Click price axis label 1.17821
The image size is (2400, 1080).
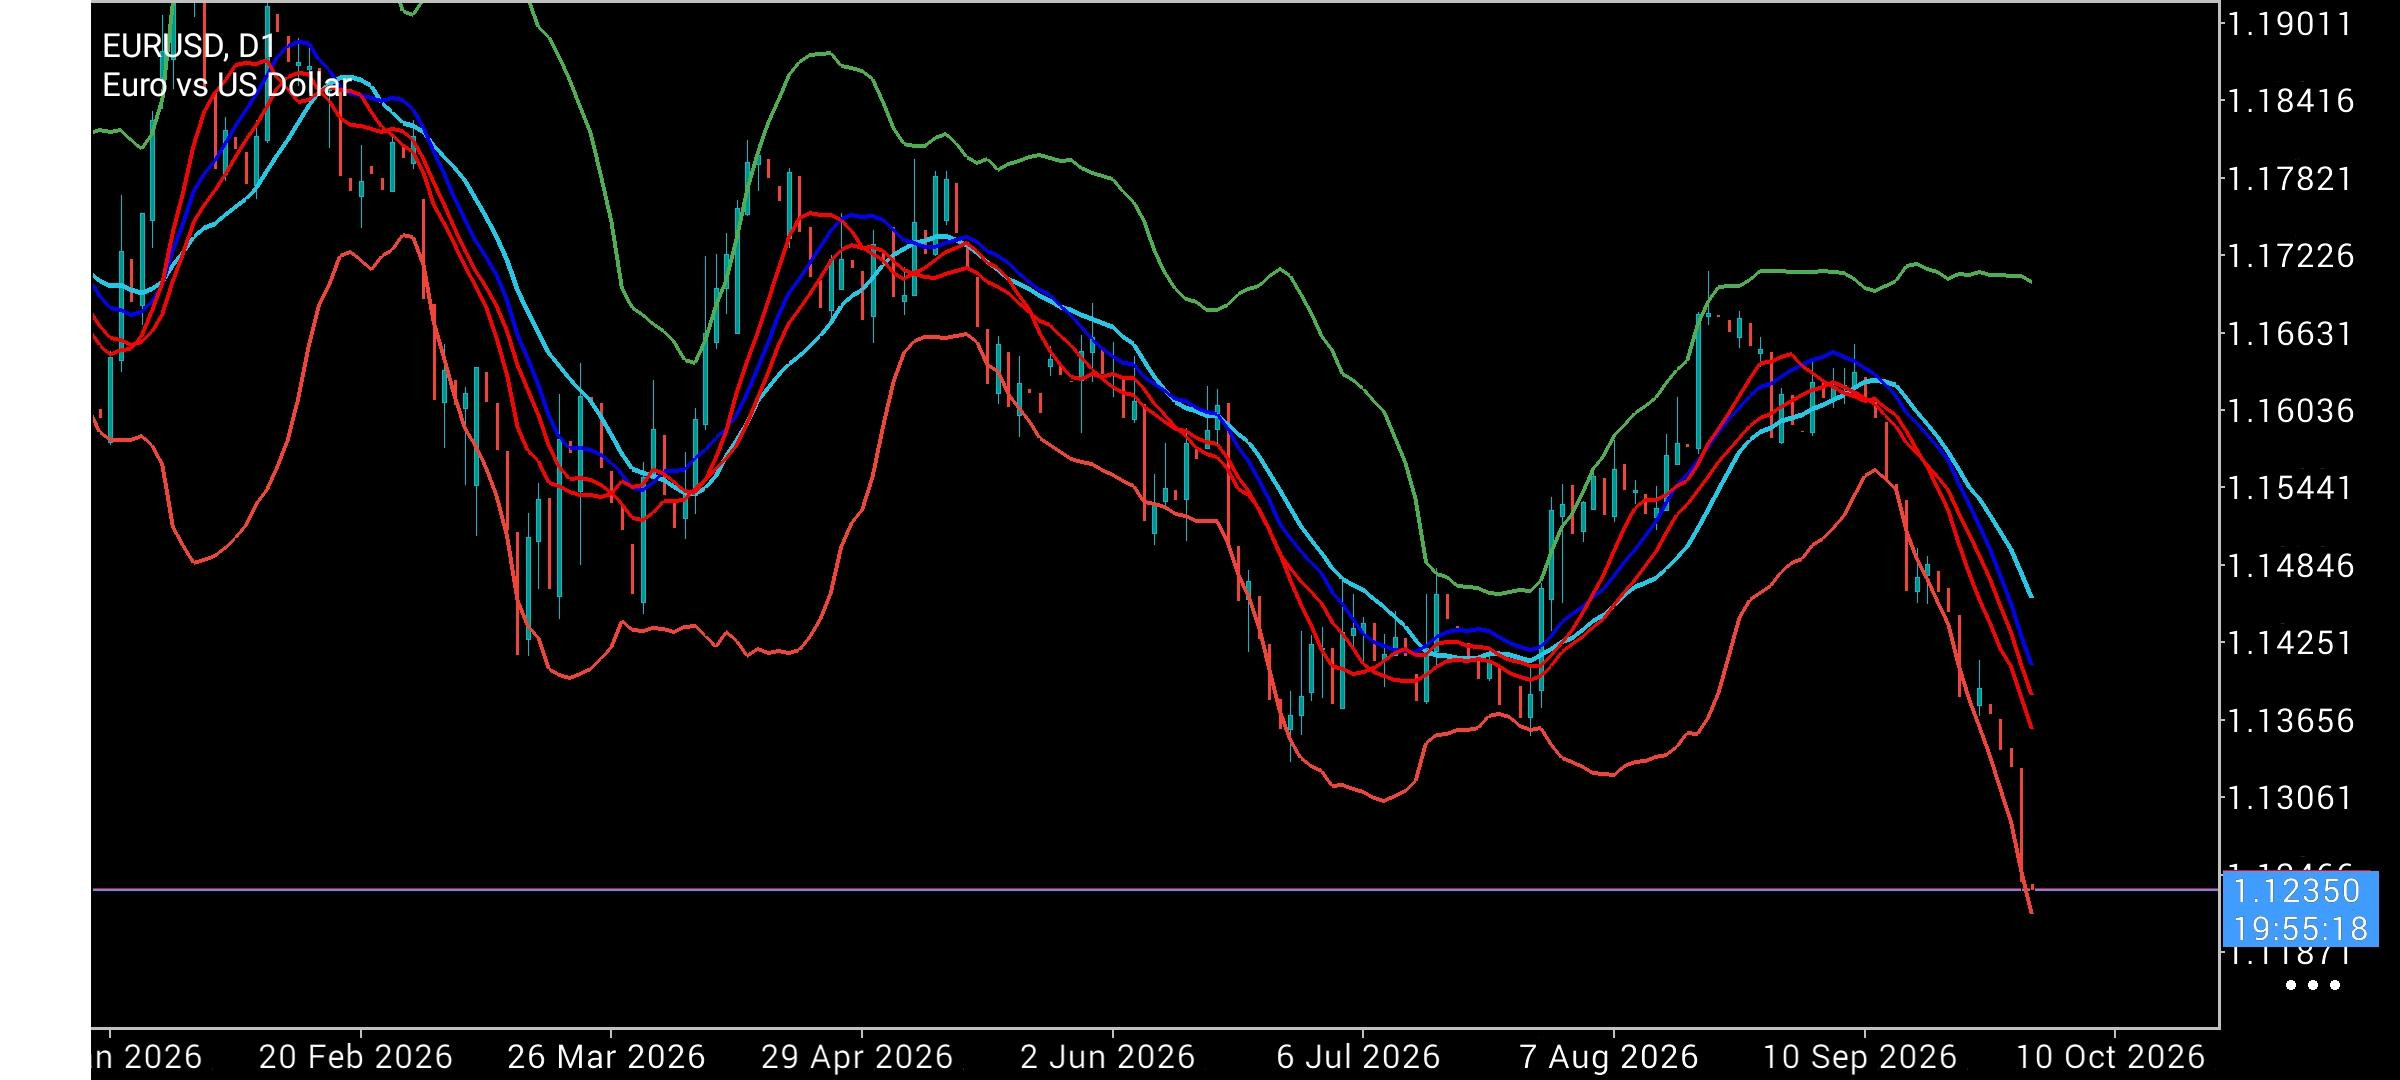(x=2288, y=179)
